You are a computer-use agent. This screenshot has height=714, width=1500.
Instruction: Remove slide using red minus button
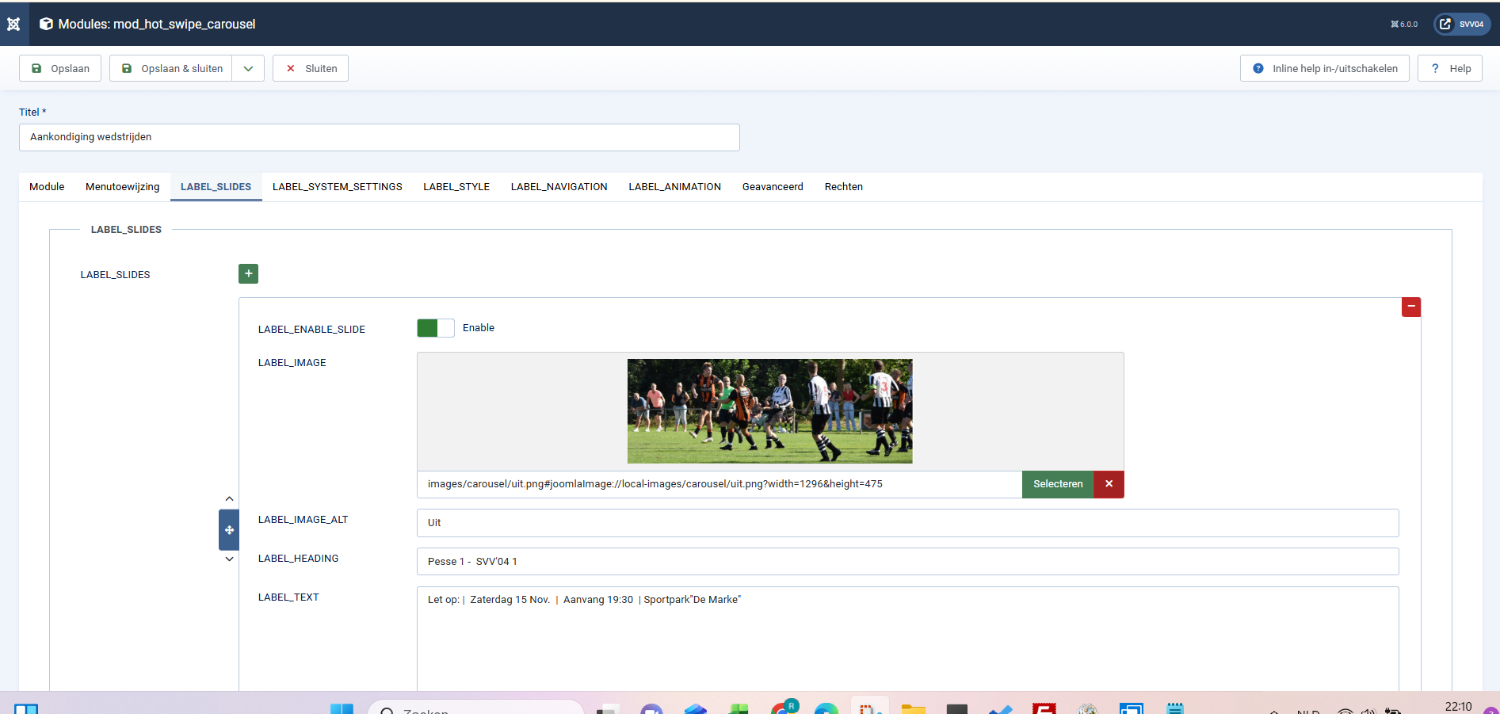pyautogui.click(x=1411, y=307)
